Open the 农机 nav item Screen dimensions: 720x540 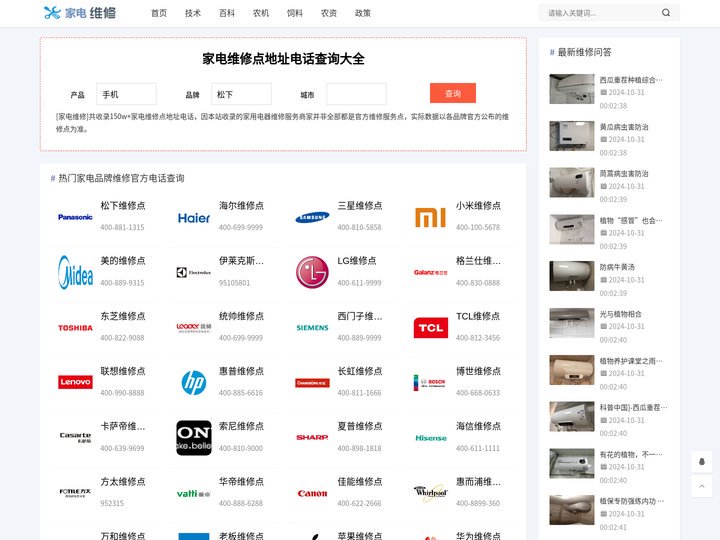coord(261,13)
